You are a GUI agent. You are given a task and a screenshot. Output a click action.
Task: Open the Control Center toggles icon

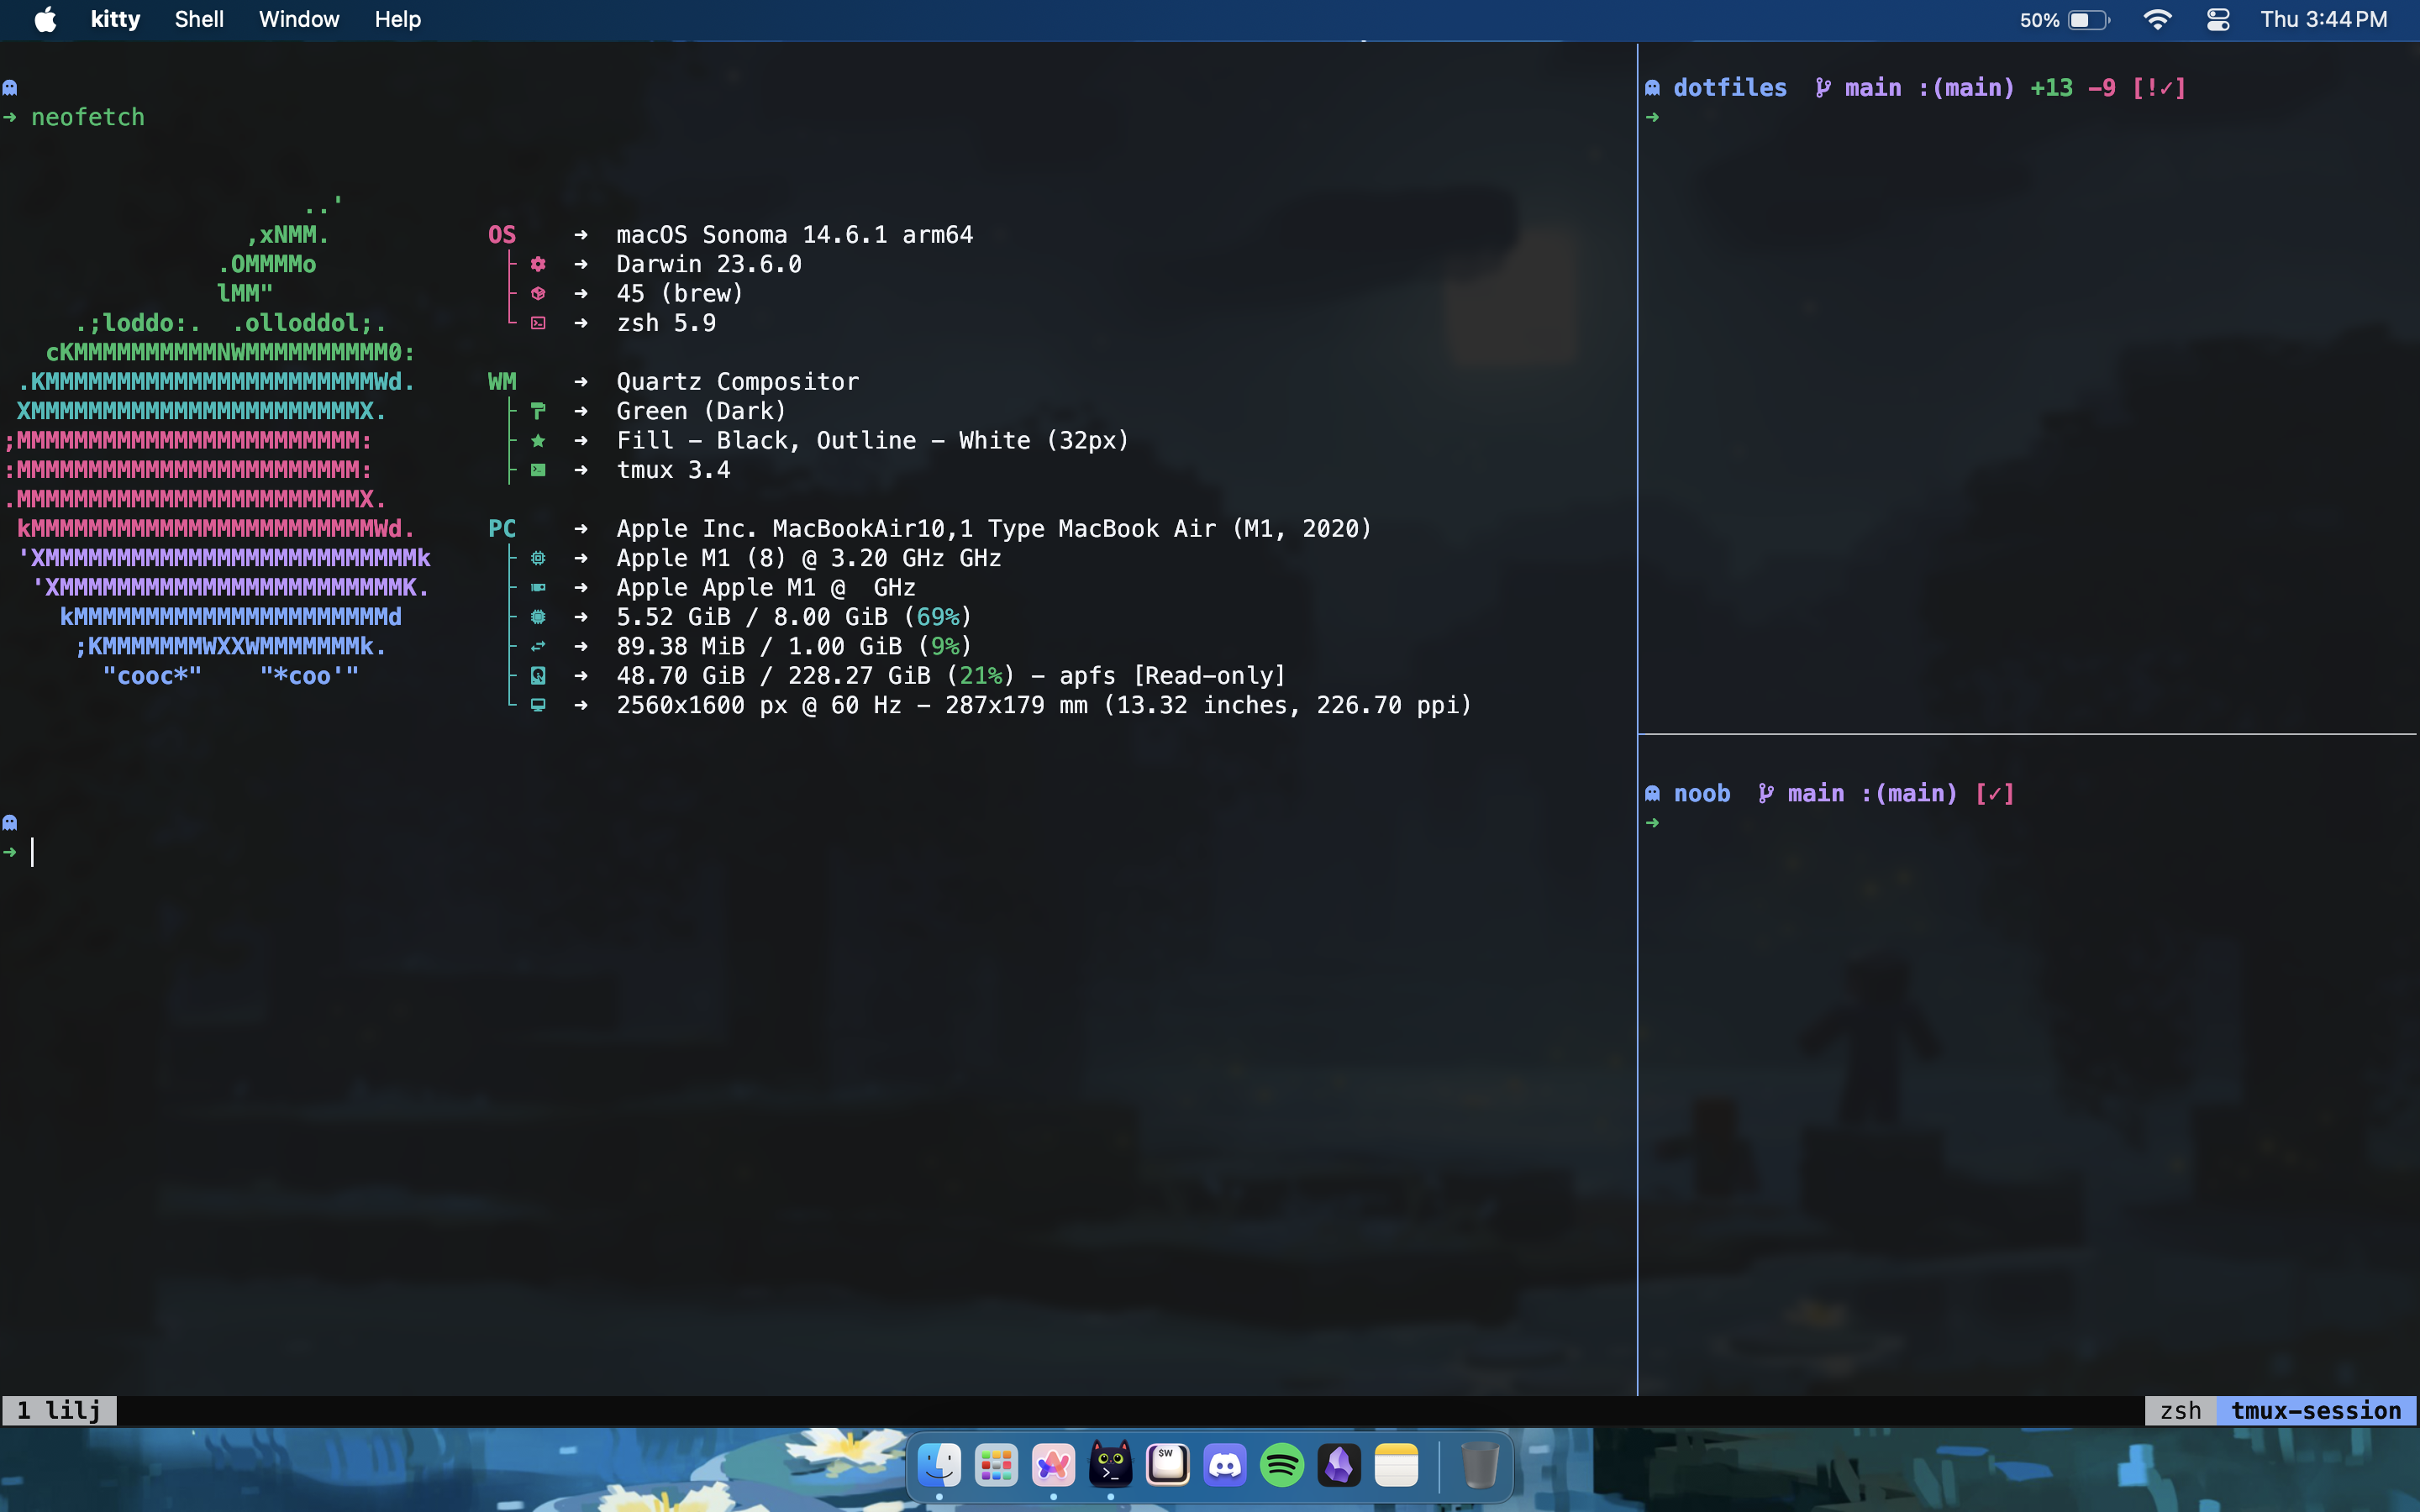click(2217, 20)
